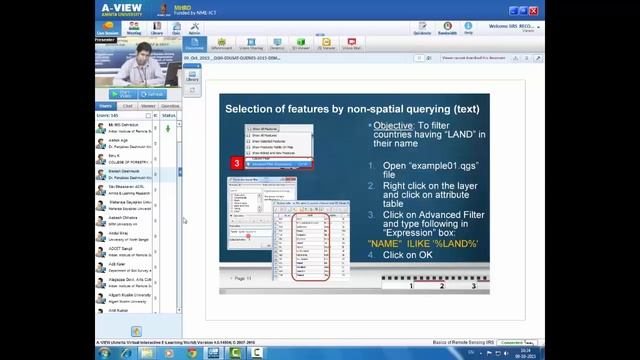Click the user list scroll down arrow

coord(179,311)
